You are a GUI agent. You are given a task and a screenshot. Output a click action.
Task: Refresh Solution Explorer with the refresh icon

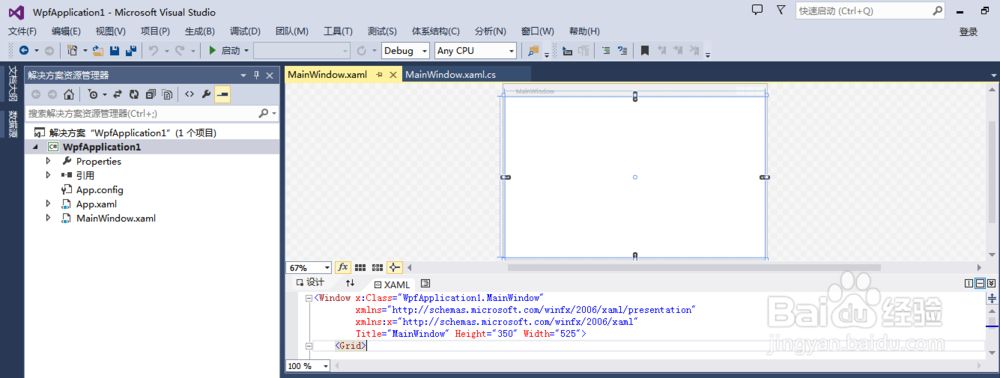pos(134,94)
